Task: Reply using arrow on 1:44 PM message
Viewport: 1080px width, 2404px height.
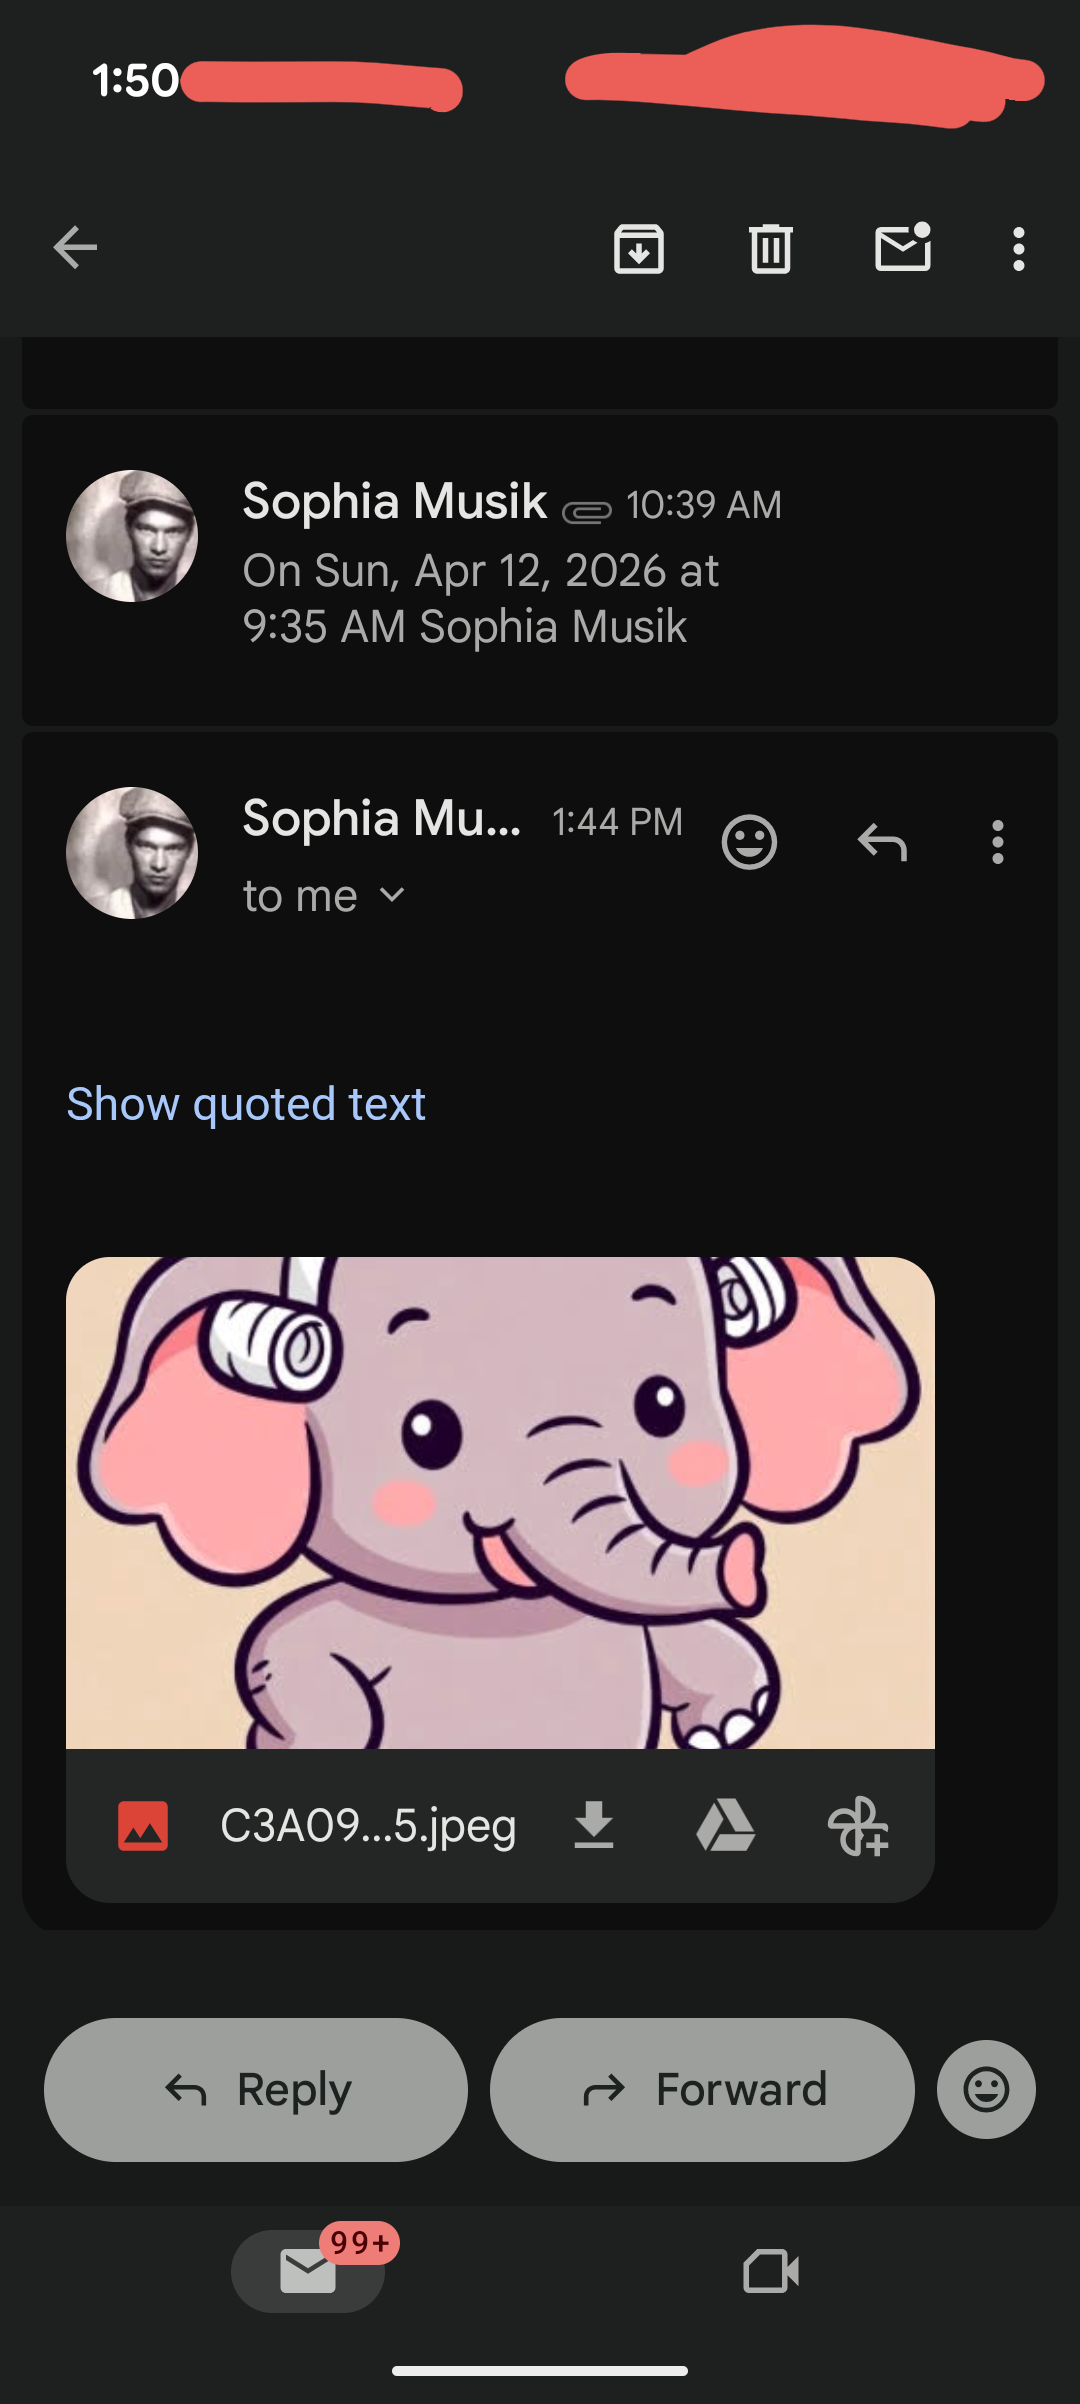Action: [882, 842]
